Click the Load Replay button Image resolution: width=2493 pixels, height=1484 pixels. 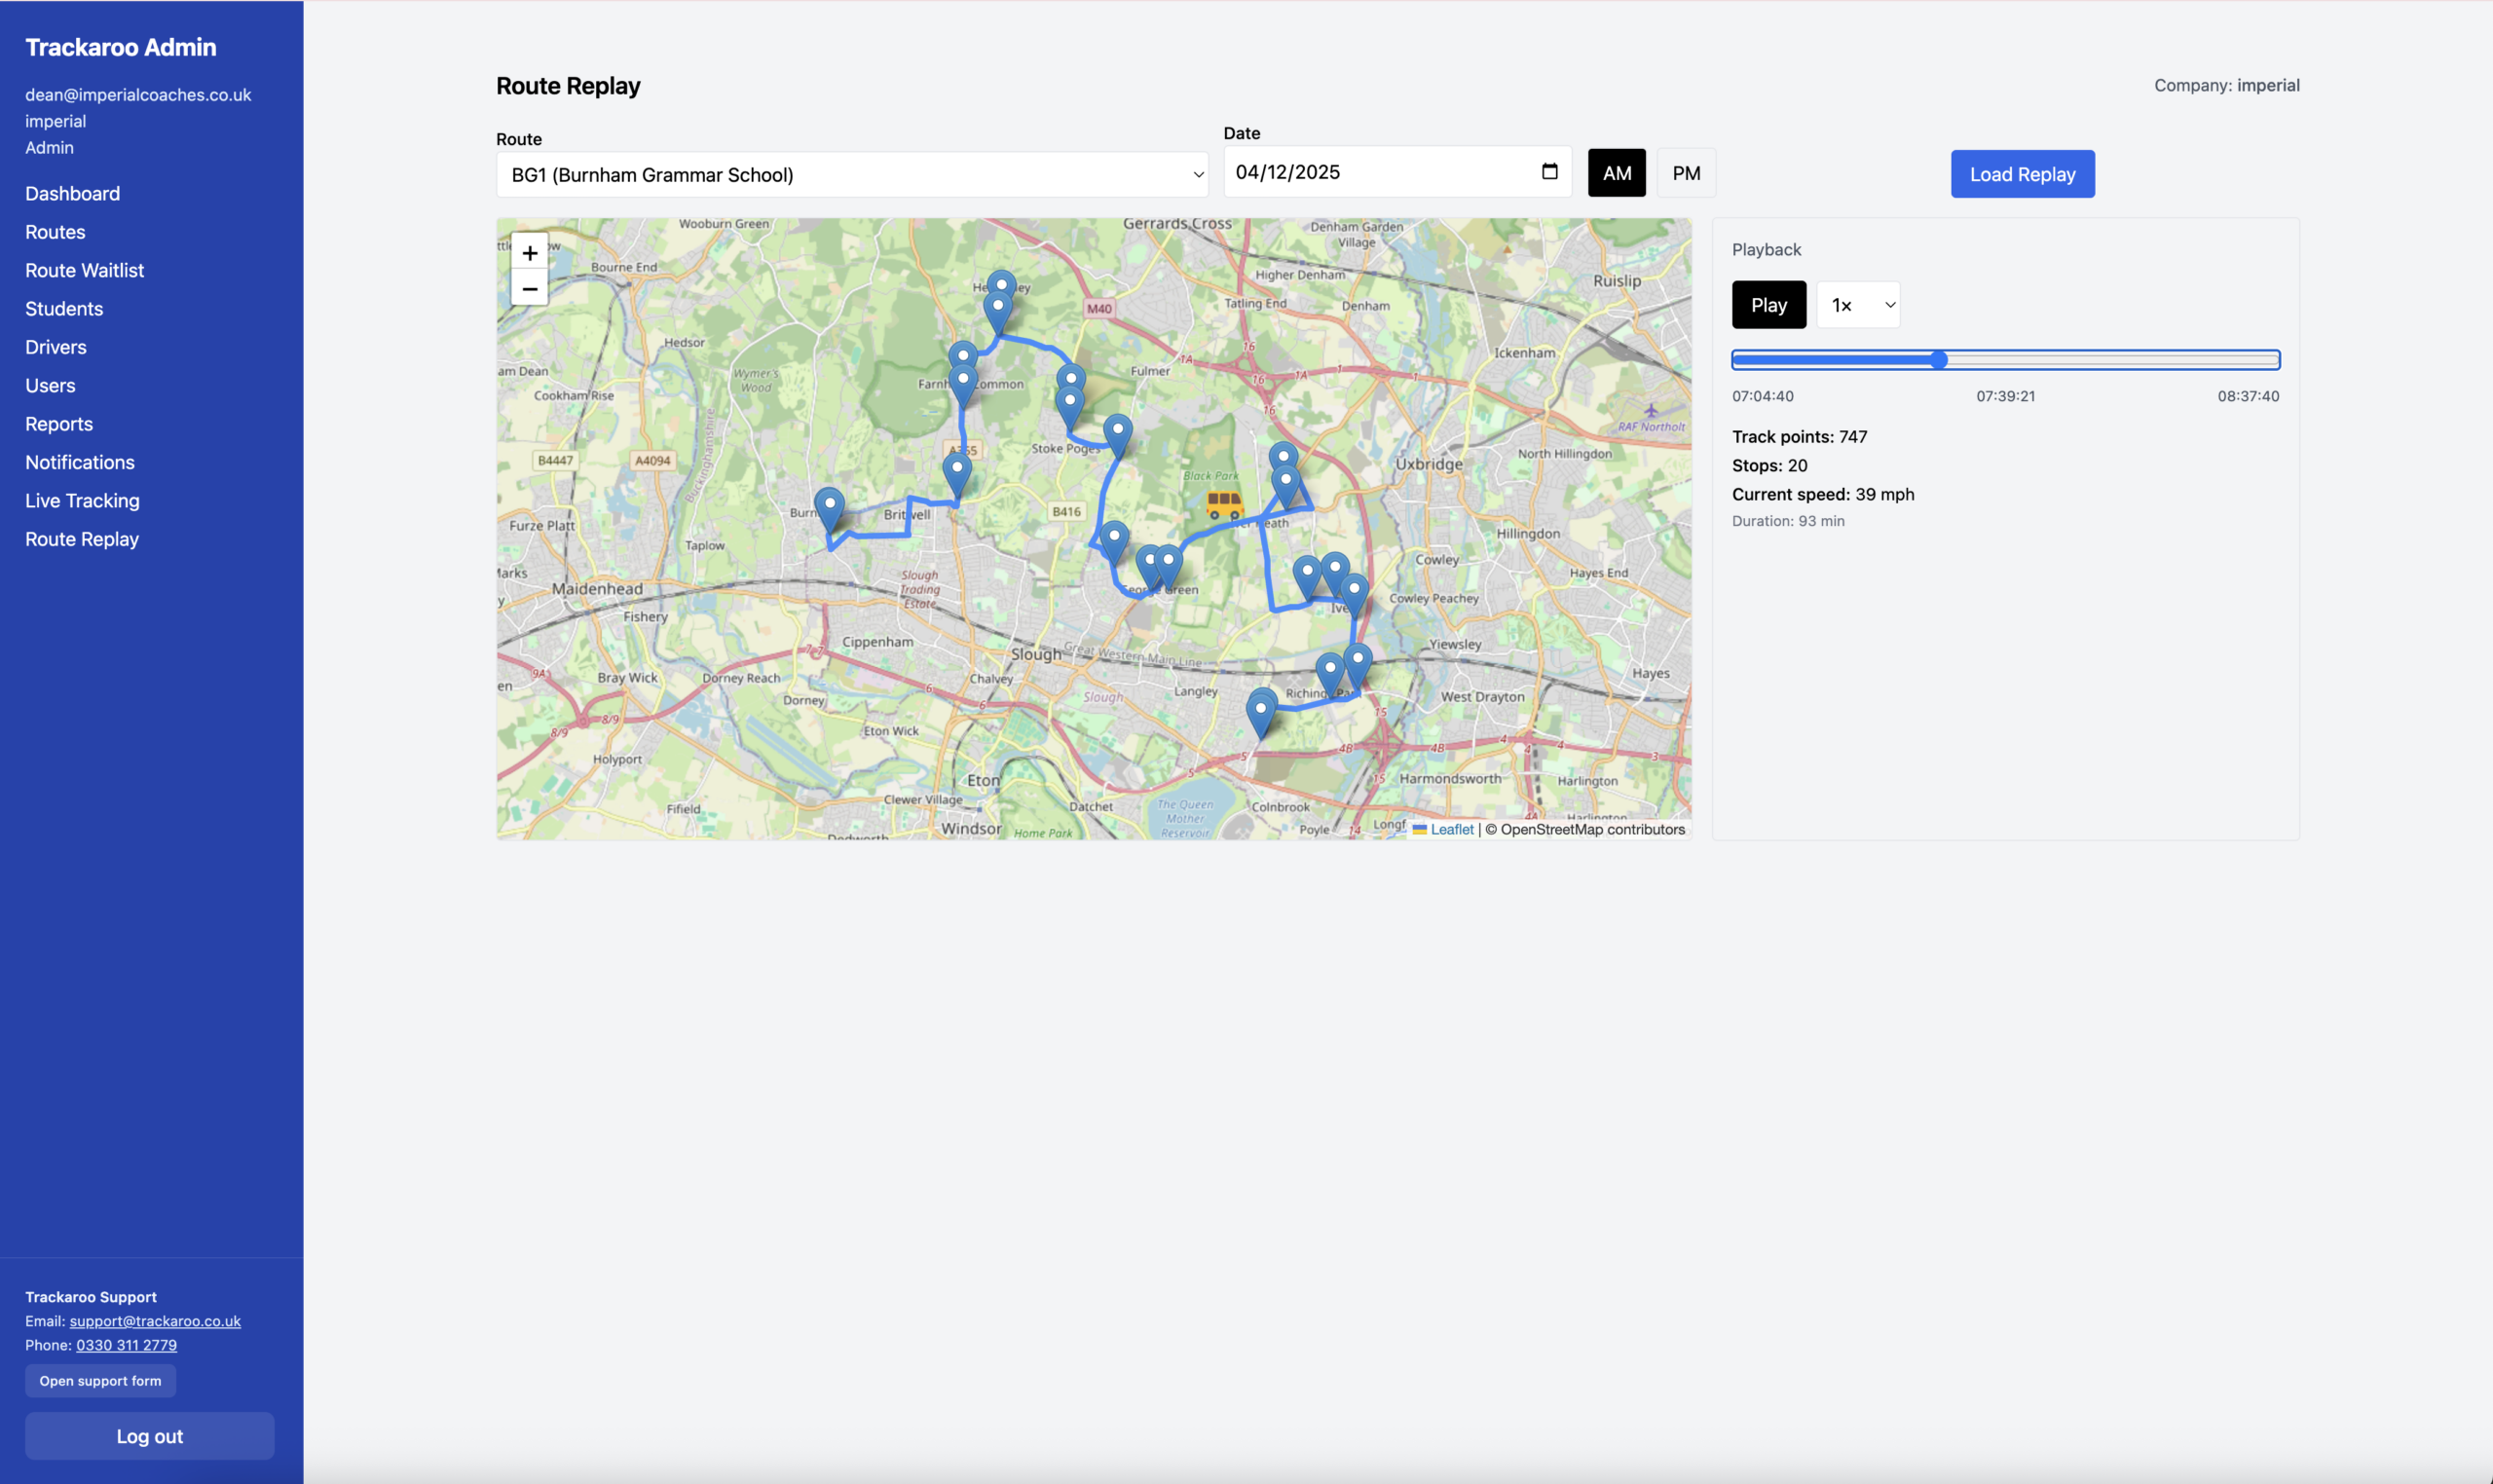(2021, 174)
